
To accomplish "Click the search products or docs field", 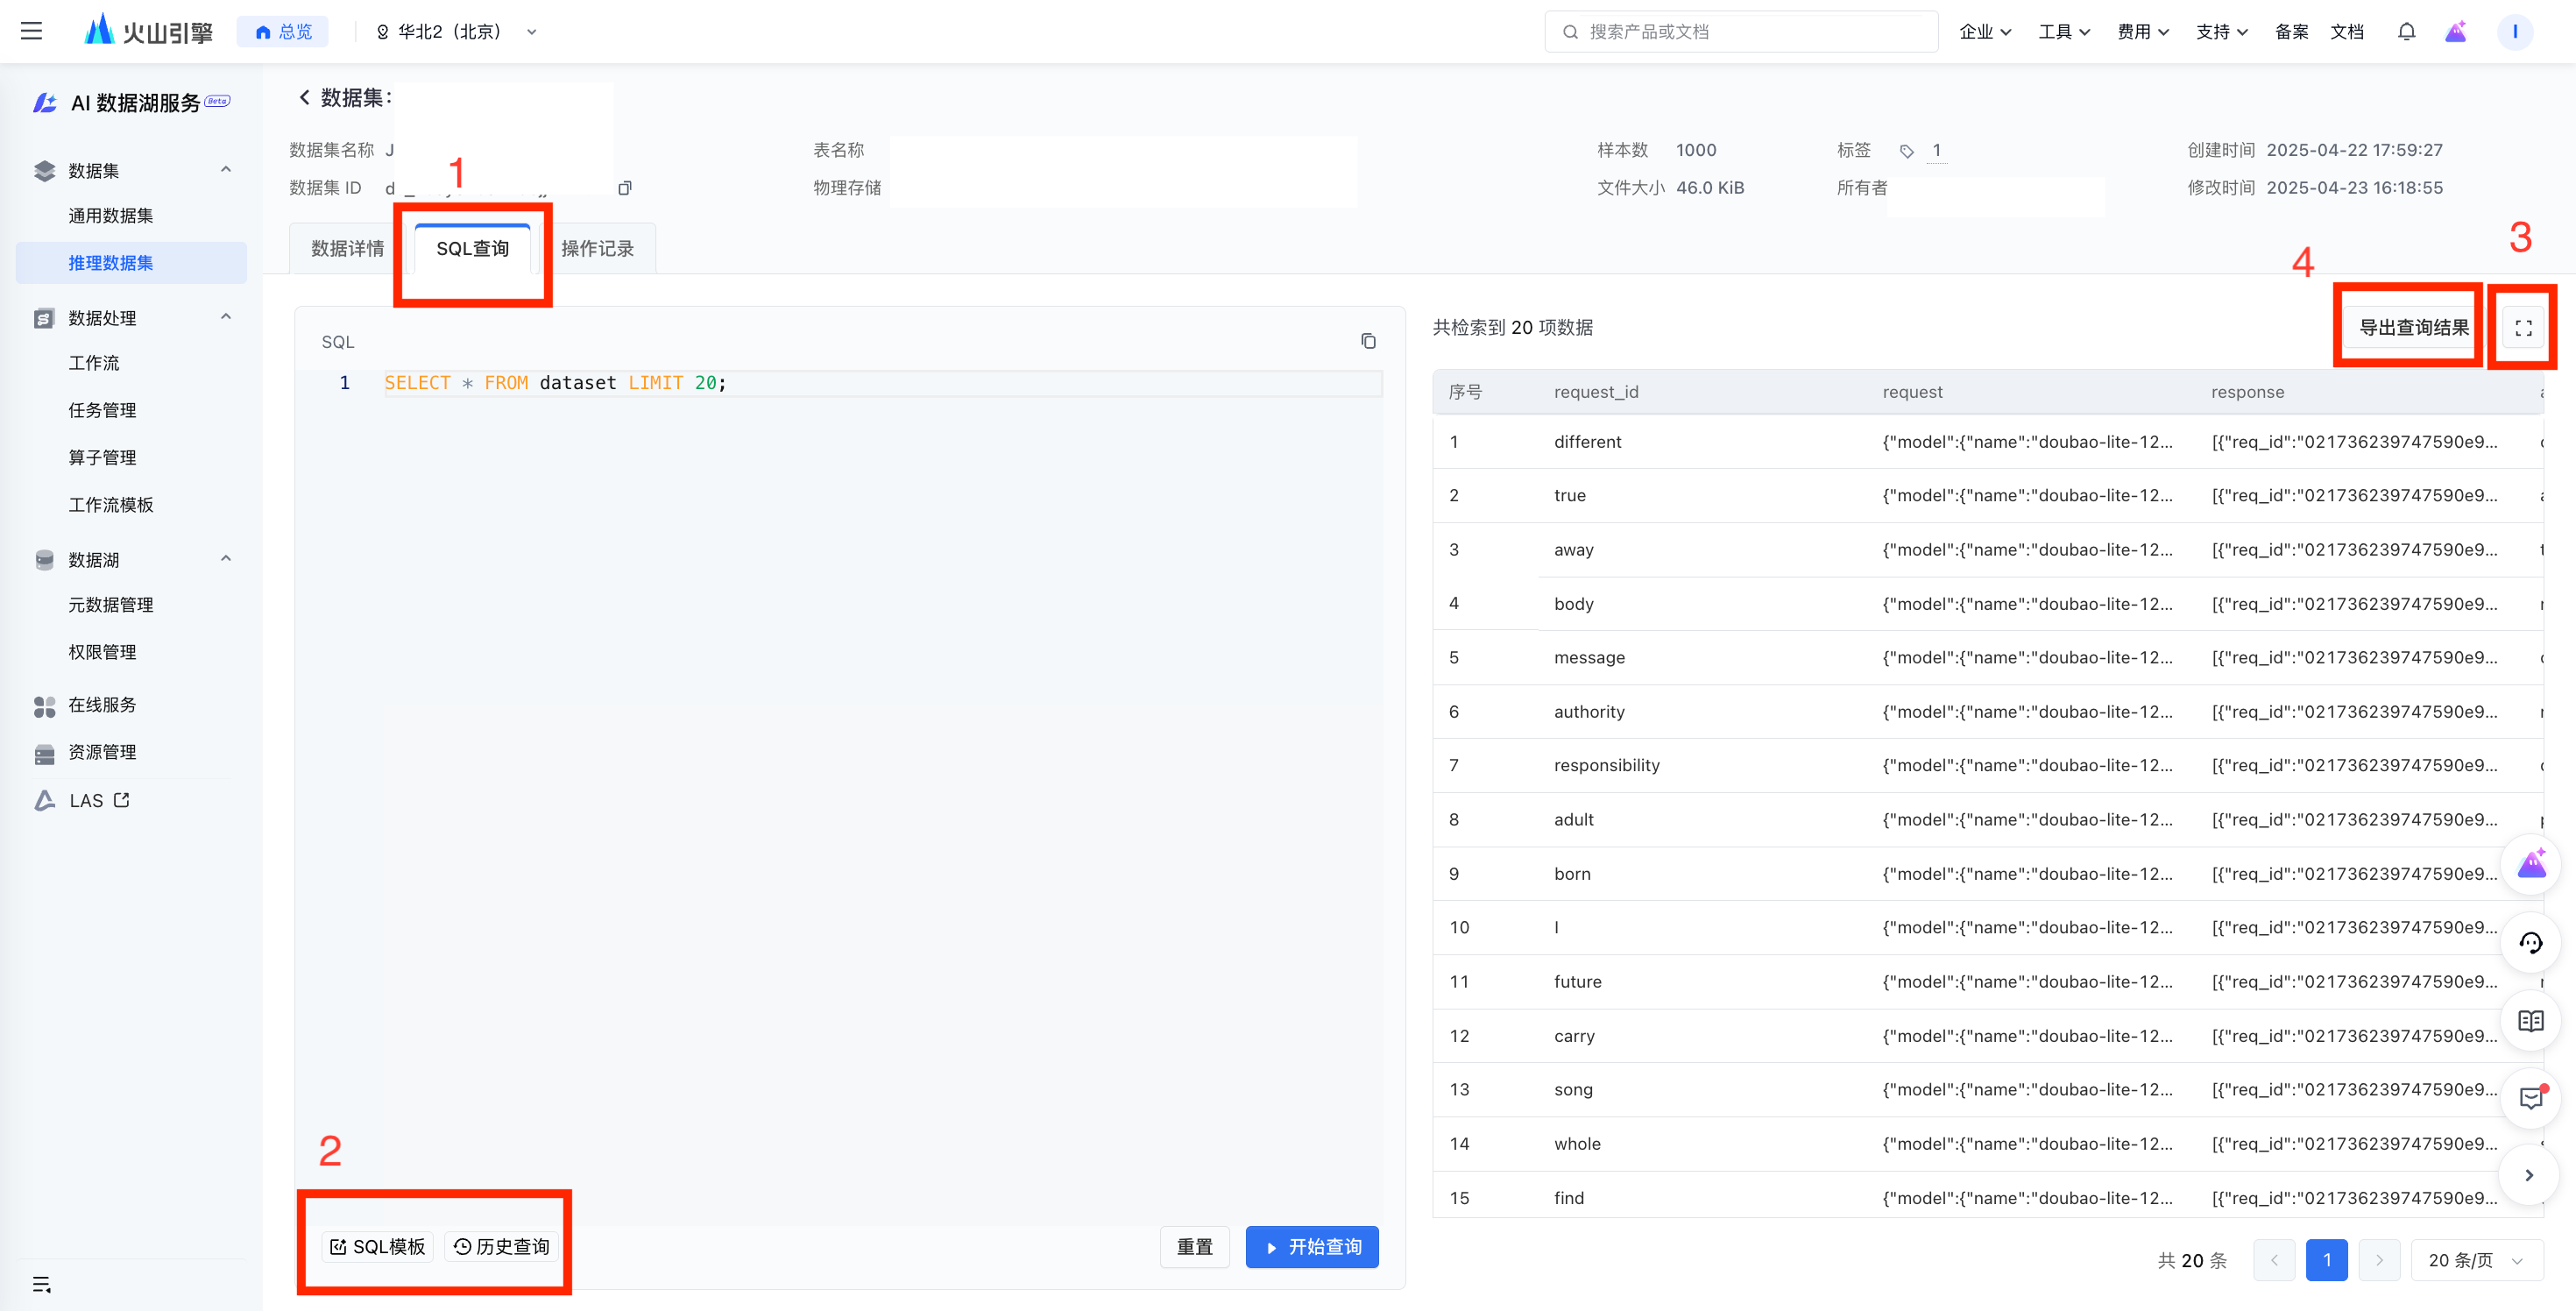I will (1740, 31).
